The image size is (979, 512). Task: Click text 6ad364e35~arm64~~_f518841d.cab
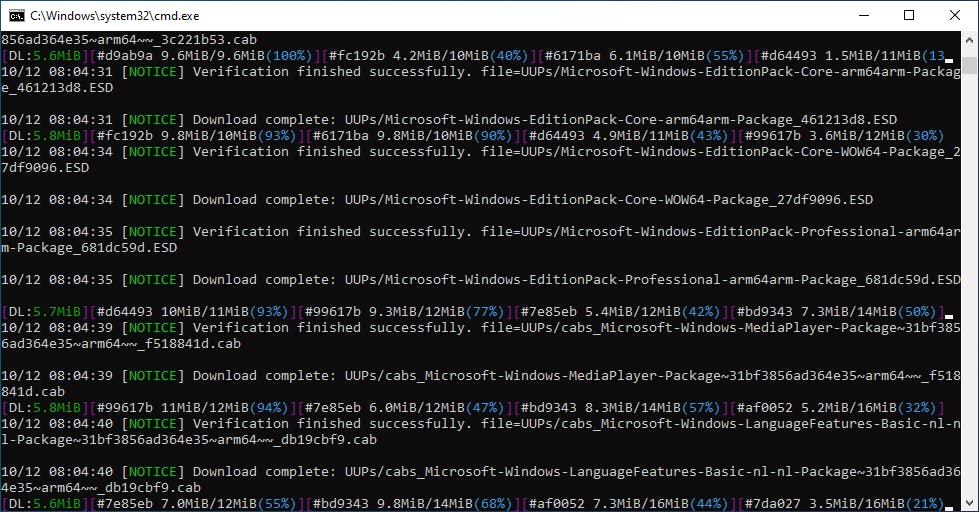pyautogui.click(x=121, y=343)
